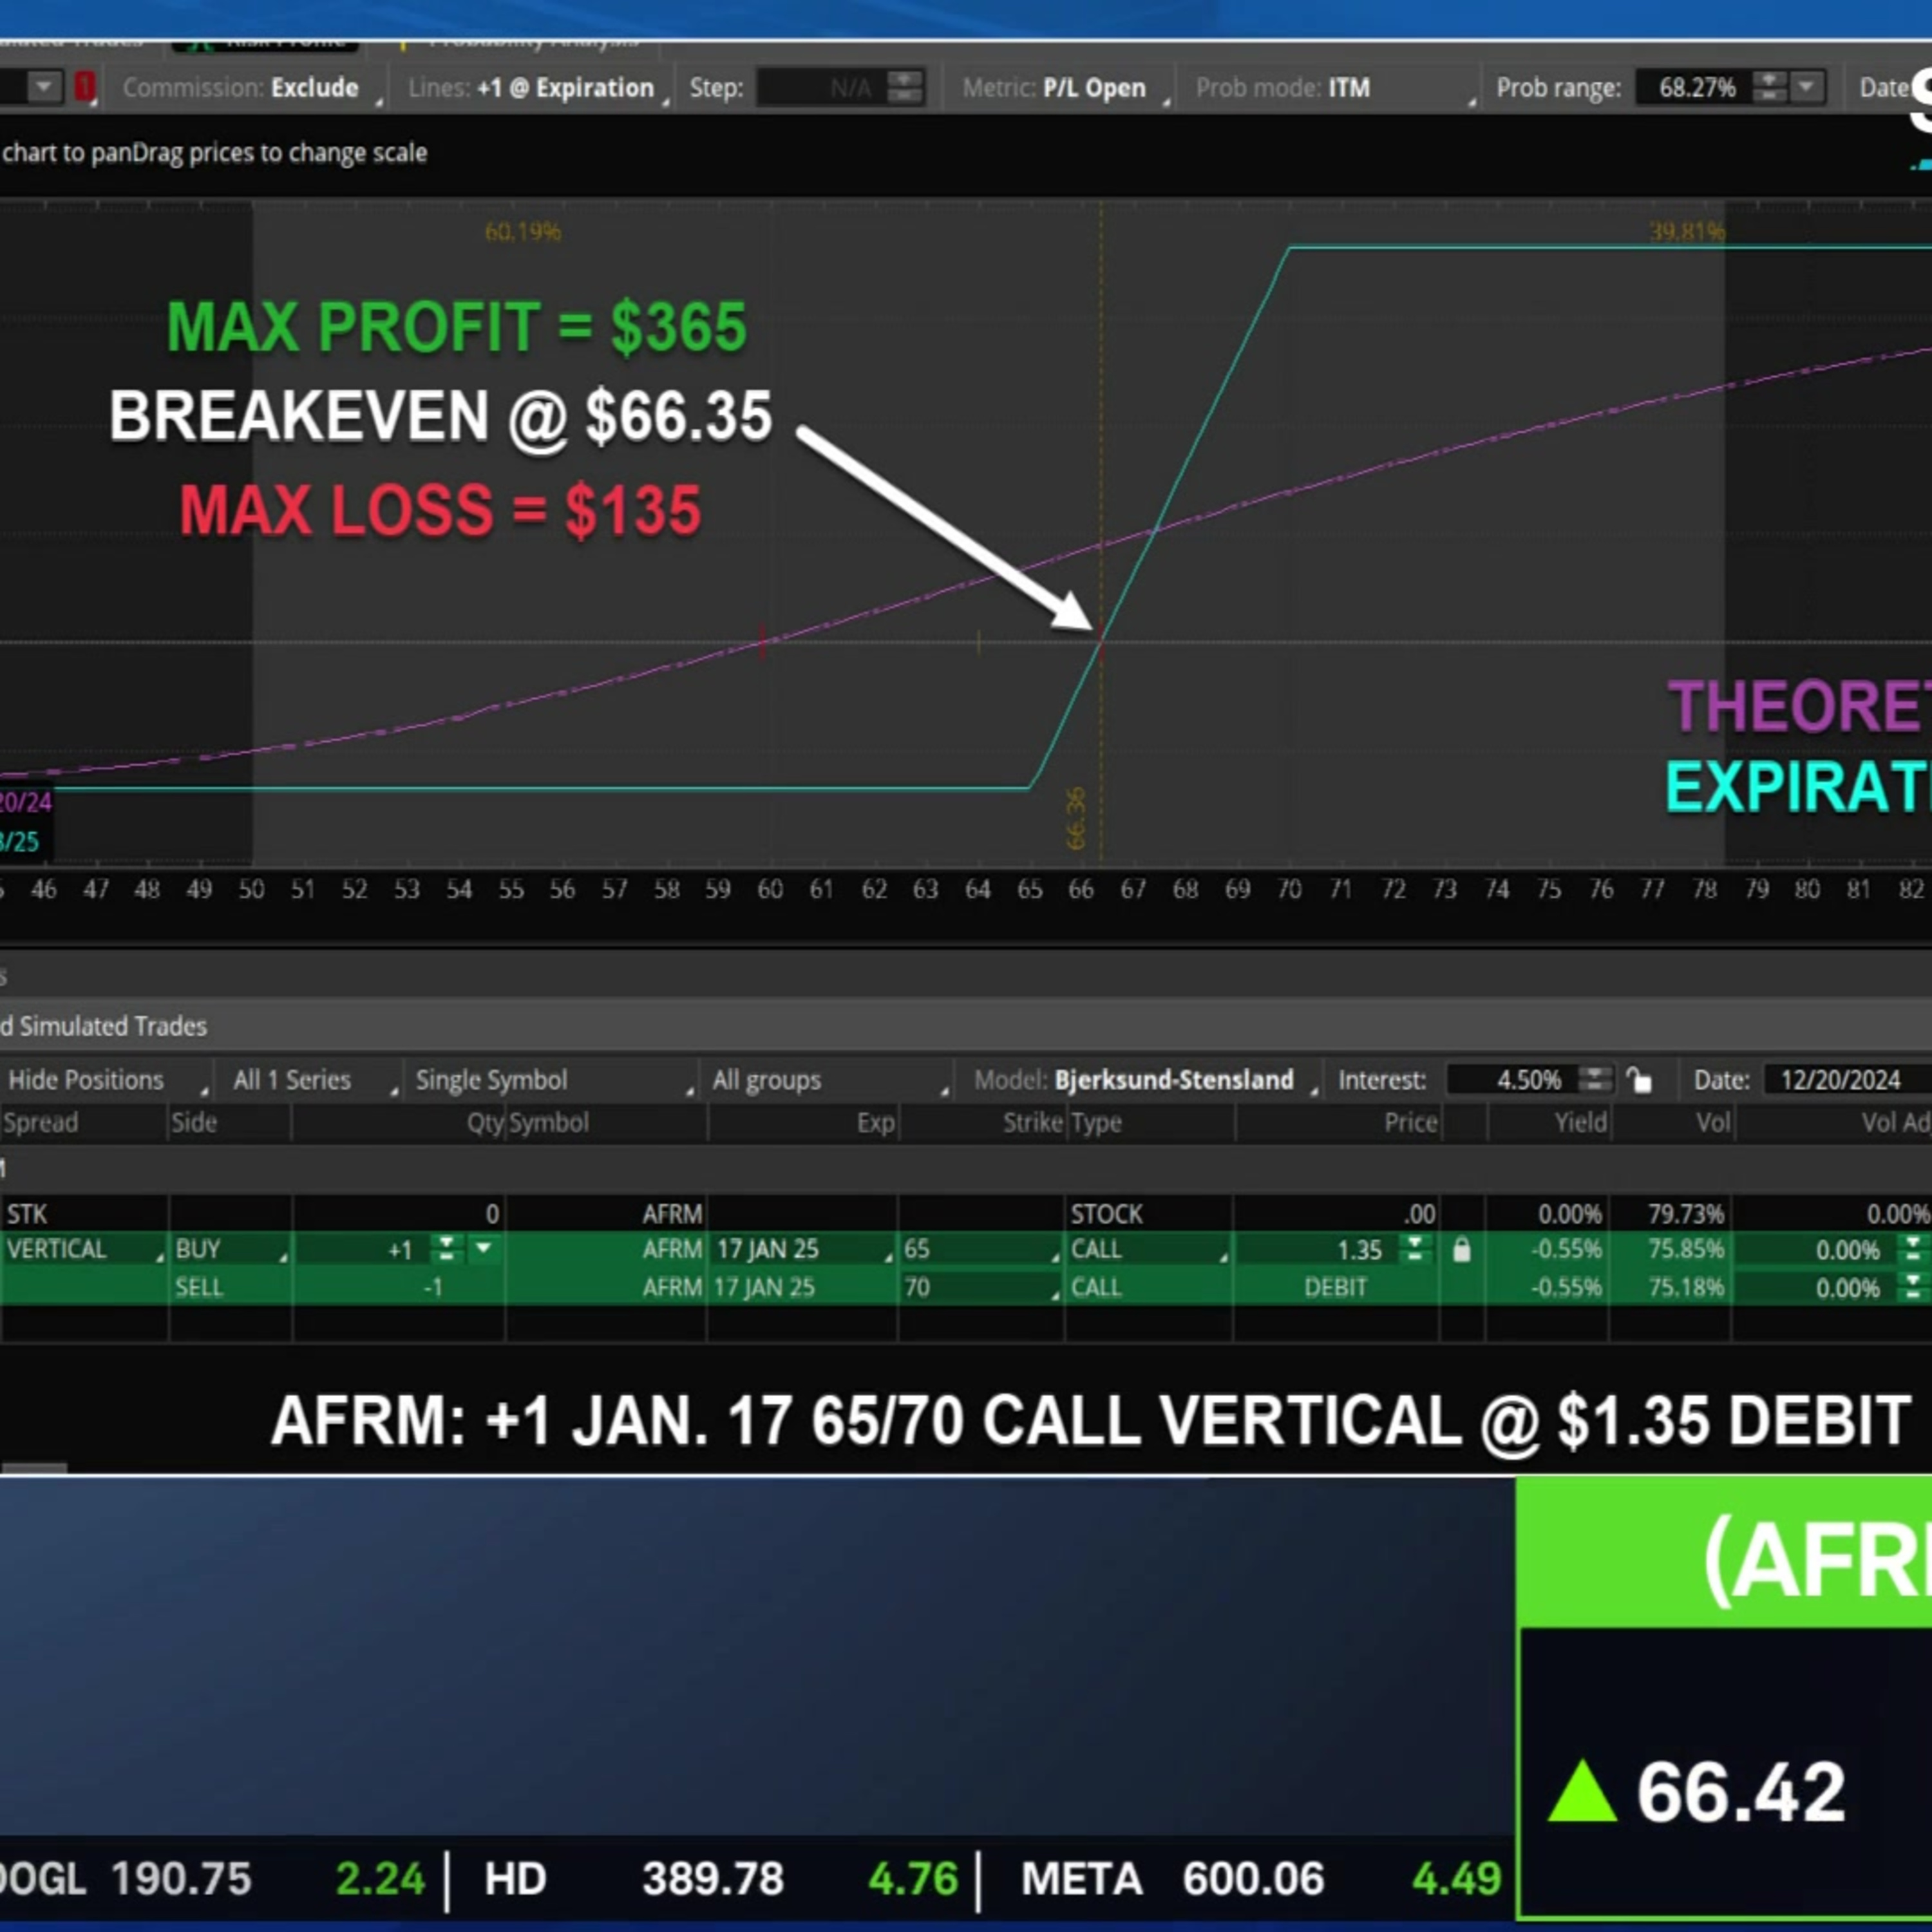1932x1932 pixels.
Task: Click the Step value stepper
Action: pyautogui.click(x=904, y=87)
